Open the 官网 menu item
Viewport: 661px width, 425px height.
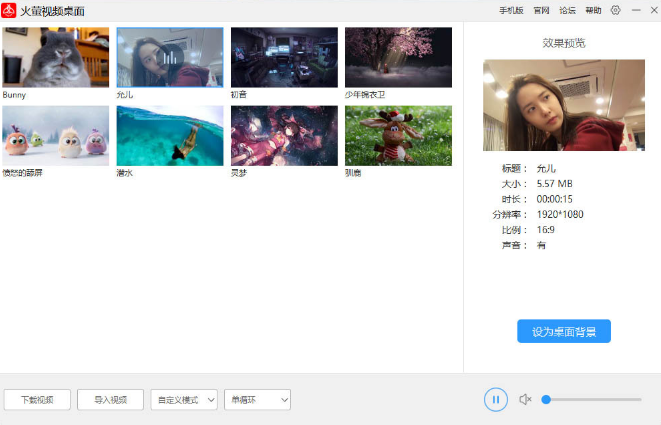[x=541, y=11]
